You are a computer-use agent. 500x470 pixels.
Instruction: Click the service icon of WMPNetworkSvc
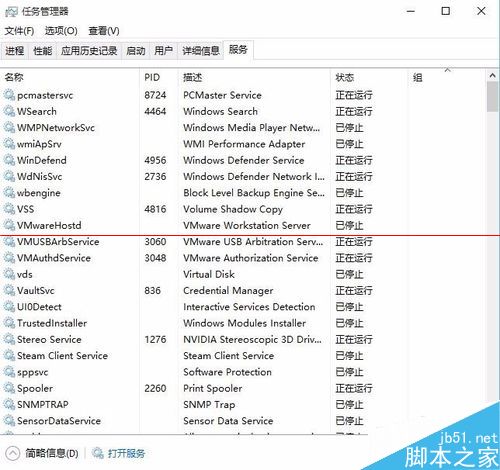pyautogui.click(x=9, y=128)
